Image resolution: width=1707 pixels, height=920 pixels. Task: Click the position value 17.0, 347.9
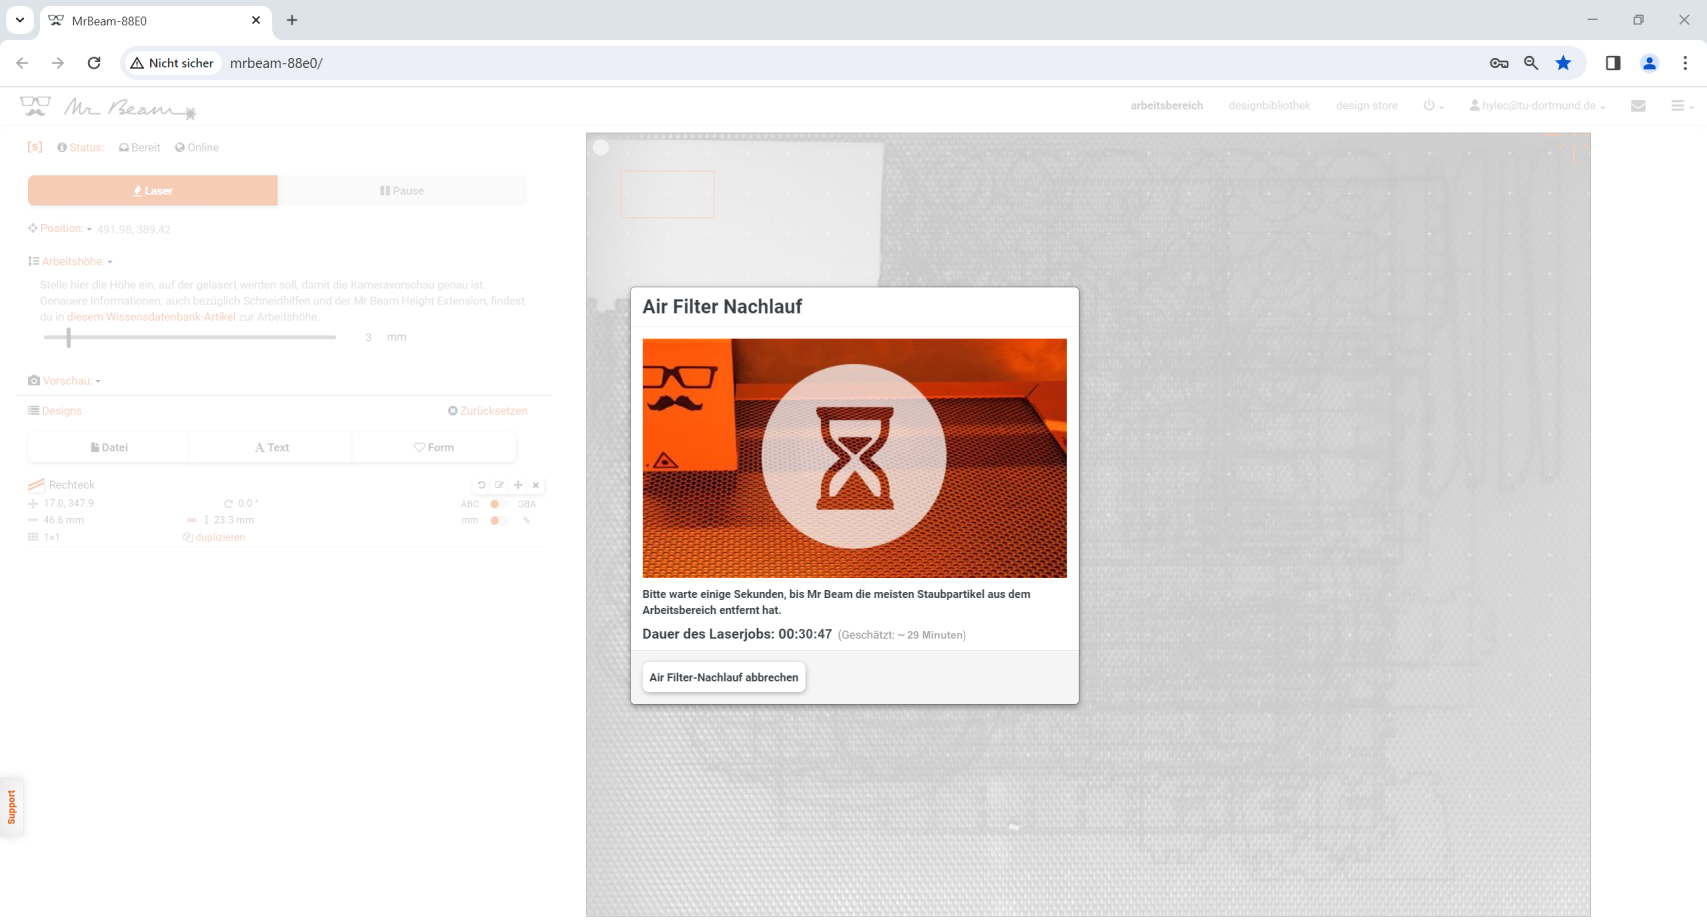click(68, 503)
